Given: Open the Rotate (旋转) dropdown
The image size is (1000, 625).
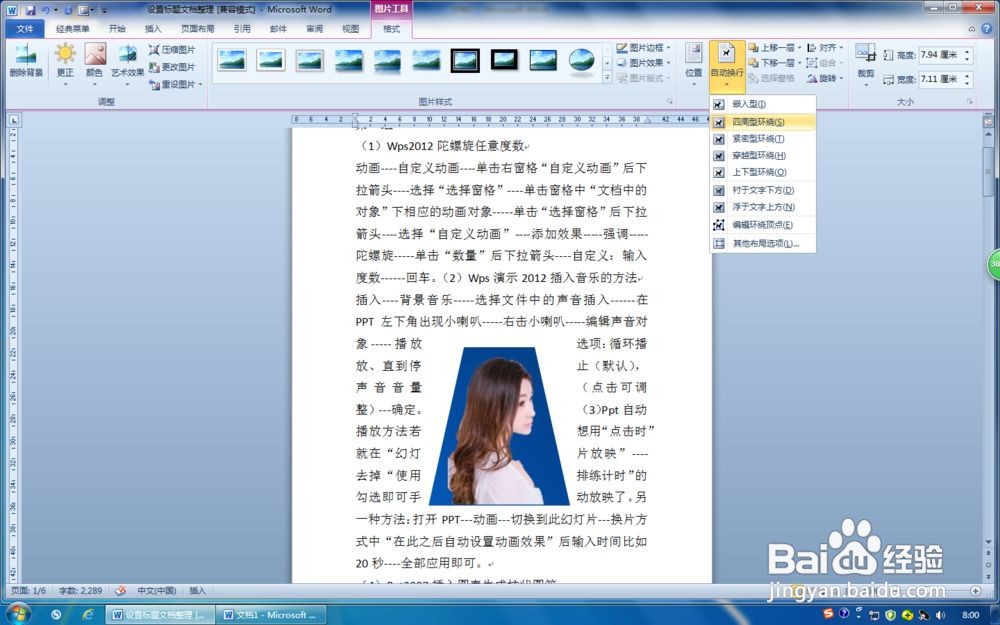Looking at the screenshot, I should tap(825, 78).
